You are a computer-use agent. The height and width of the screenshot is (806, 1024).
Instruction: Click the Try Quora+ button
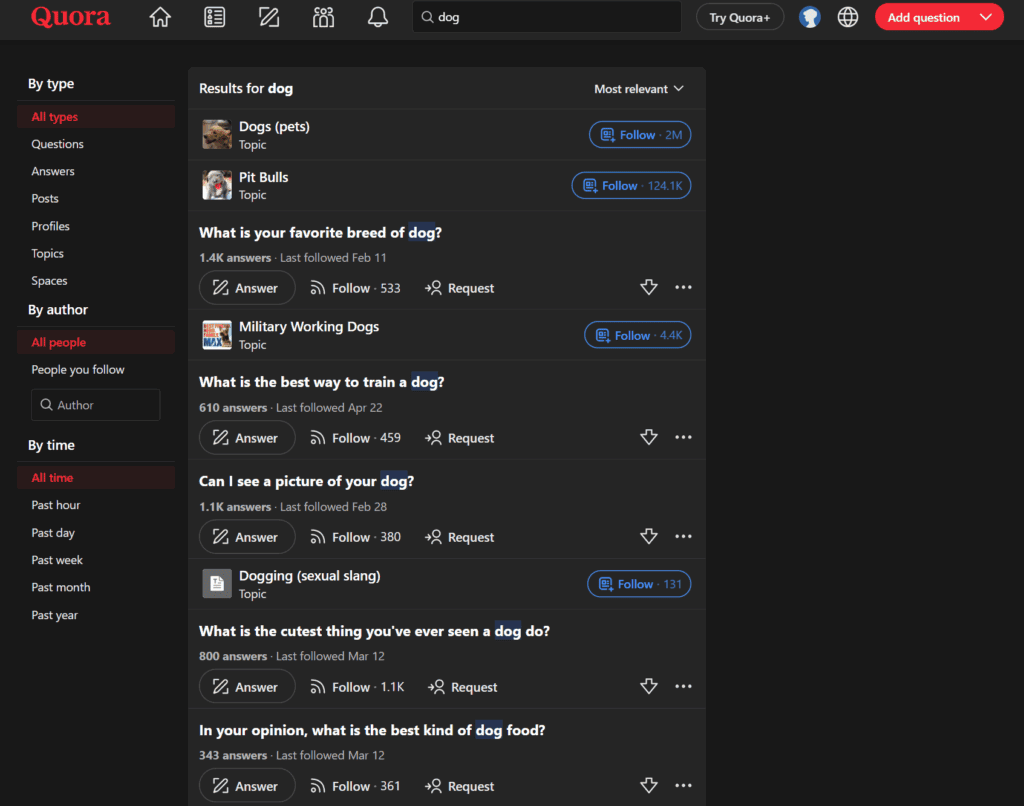coord(740,18)
